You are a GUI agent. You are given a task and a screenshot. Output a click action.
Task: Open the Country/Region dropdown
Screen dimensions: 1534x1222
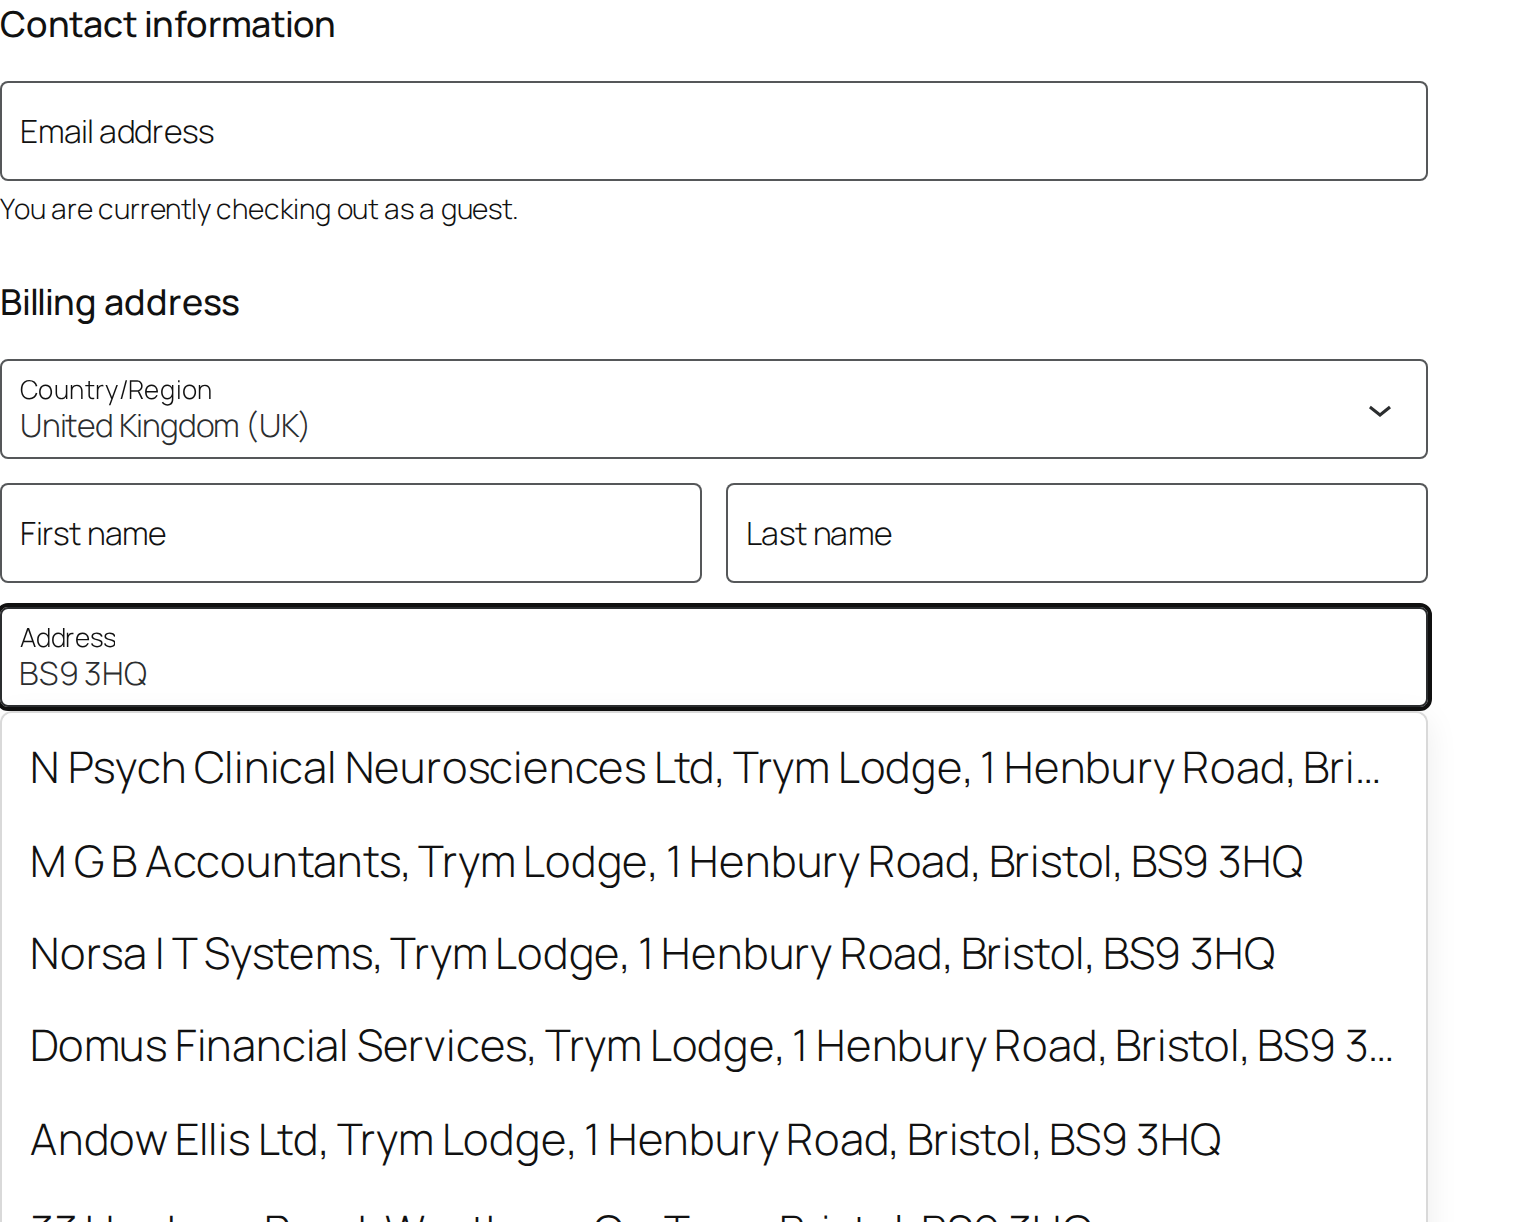(x=714, y=409)
